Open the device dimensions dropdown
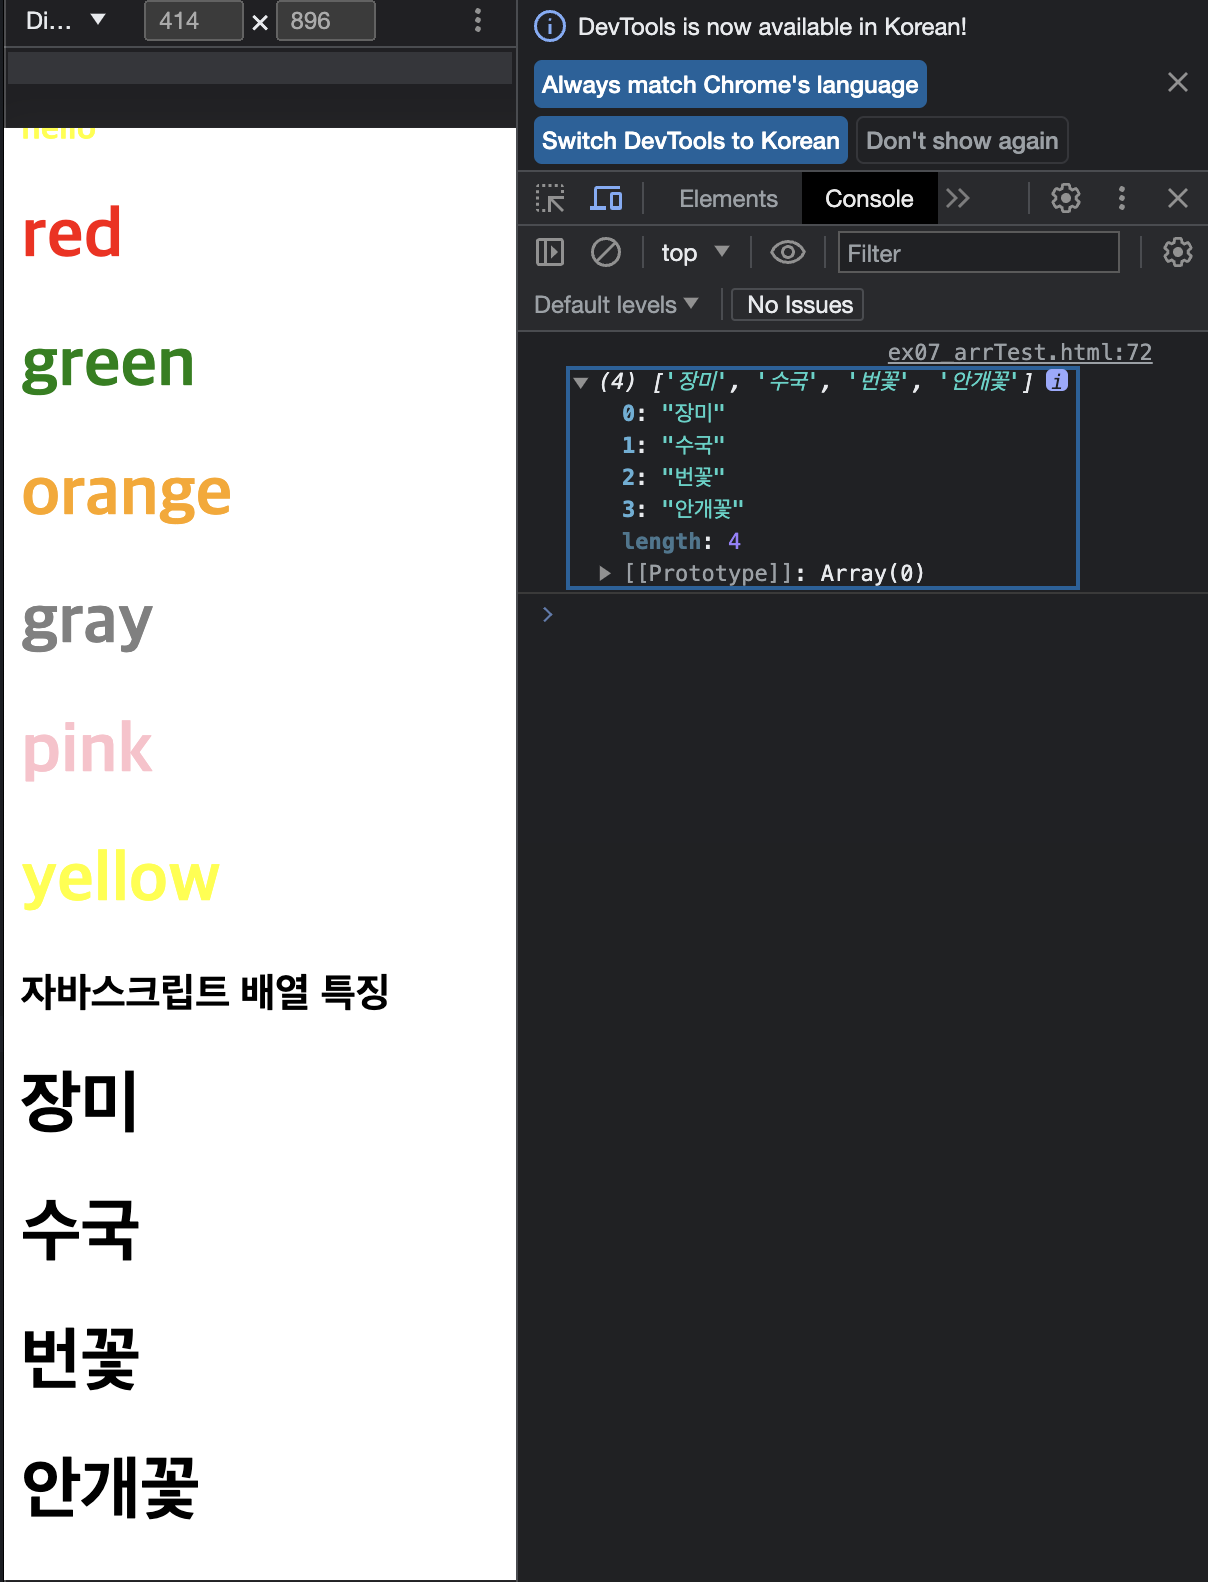The width and height of the screenshot is (1208, 1582). [66, 20]
